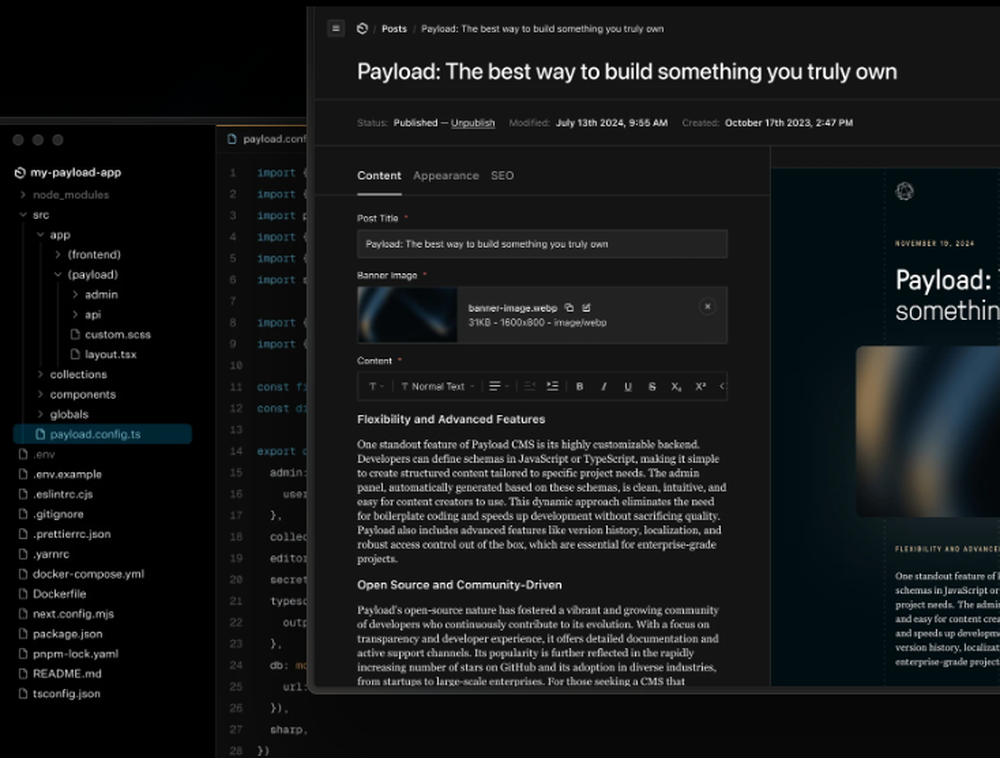Click the hamburger nav menu icon

[336, 29]
